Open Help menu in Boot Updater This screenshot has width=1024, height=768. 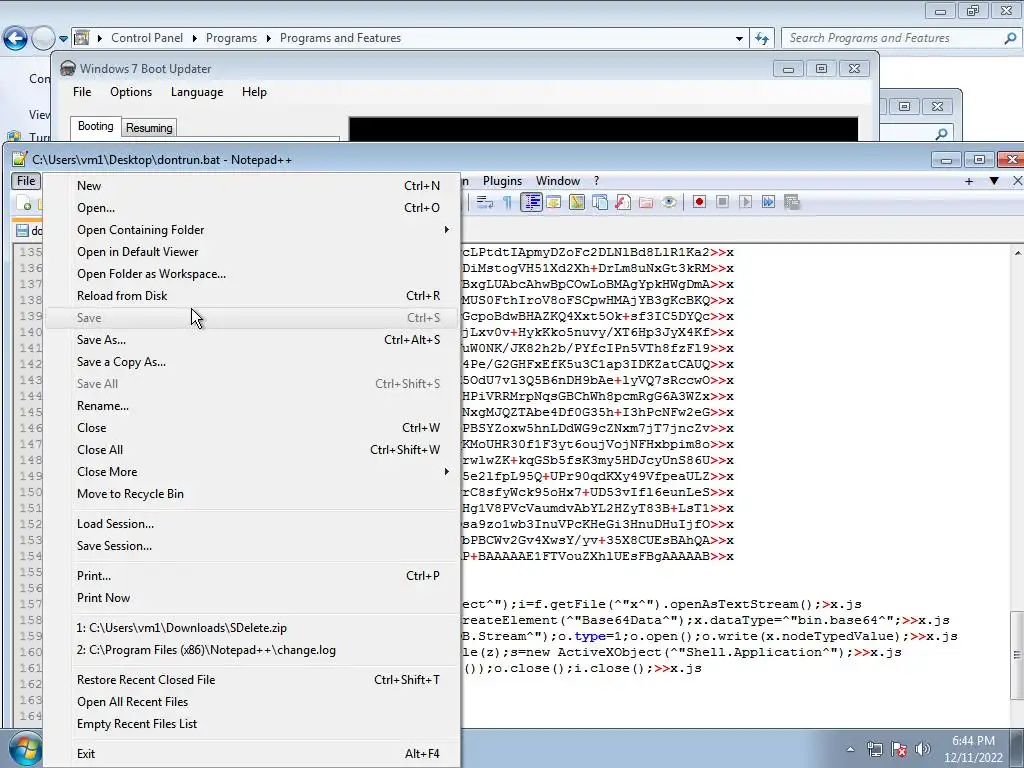[x=254, y=92]
